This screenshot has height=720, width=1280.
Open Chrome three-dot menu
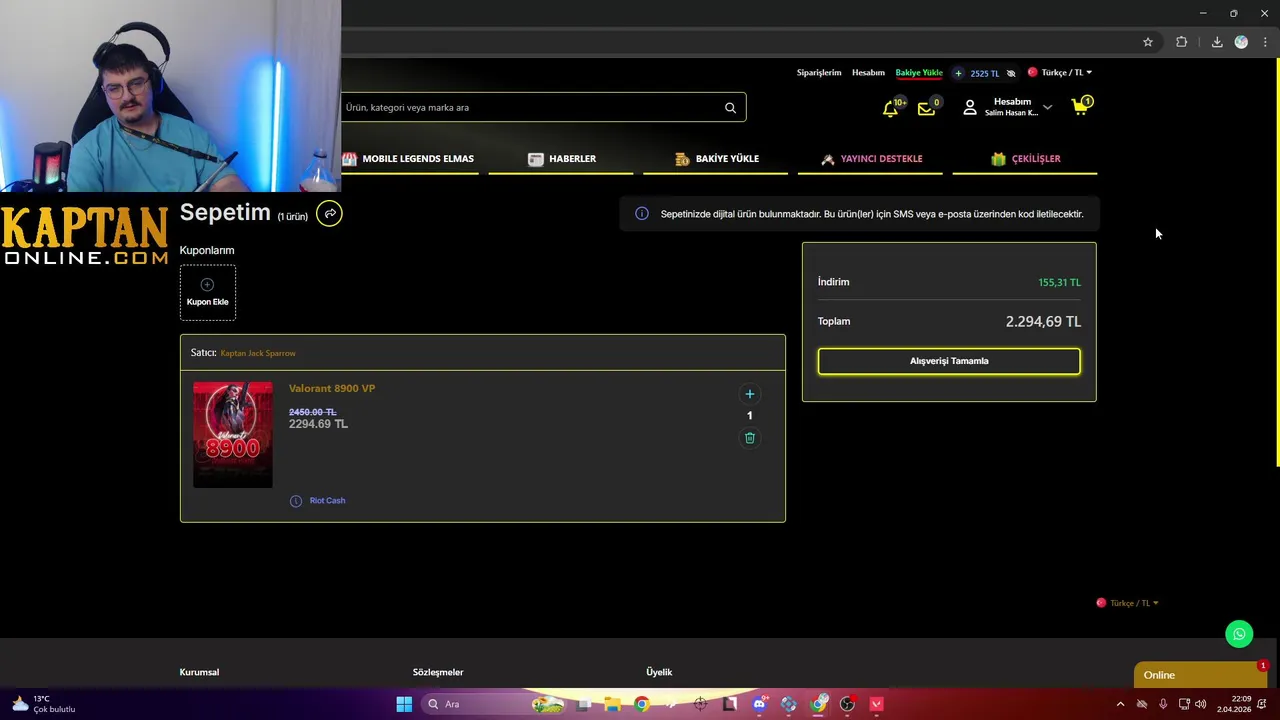pos(1265,42)
